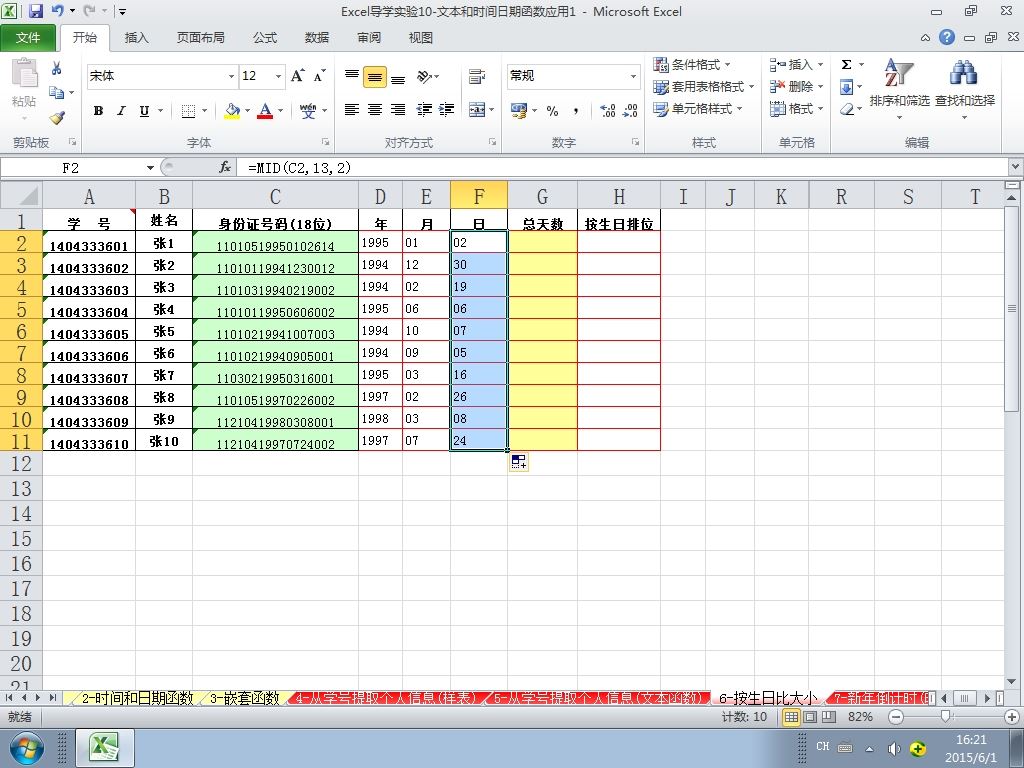Toggle align text right

(398, 110)
